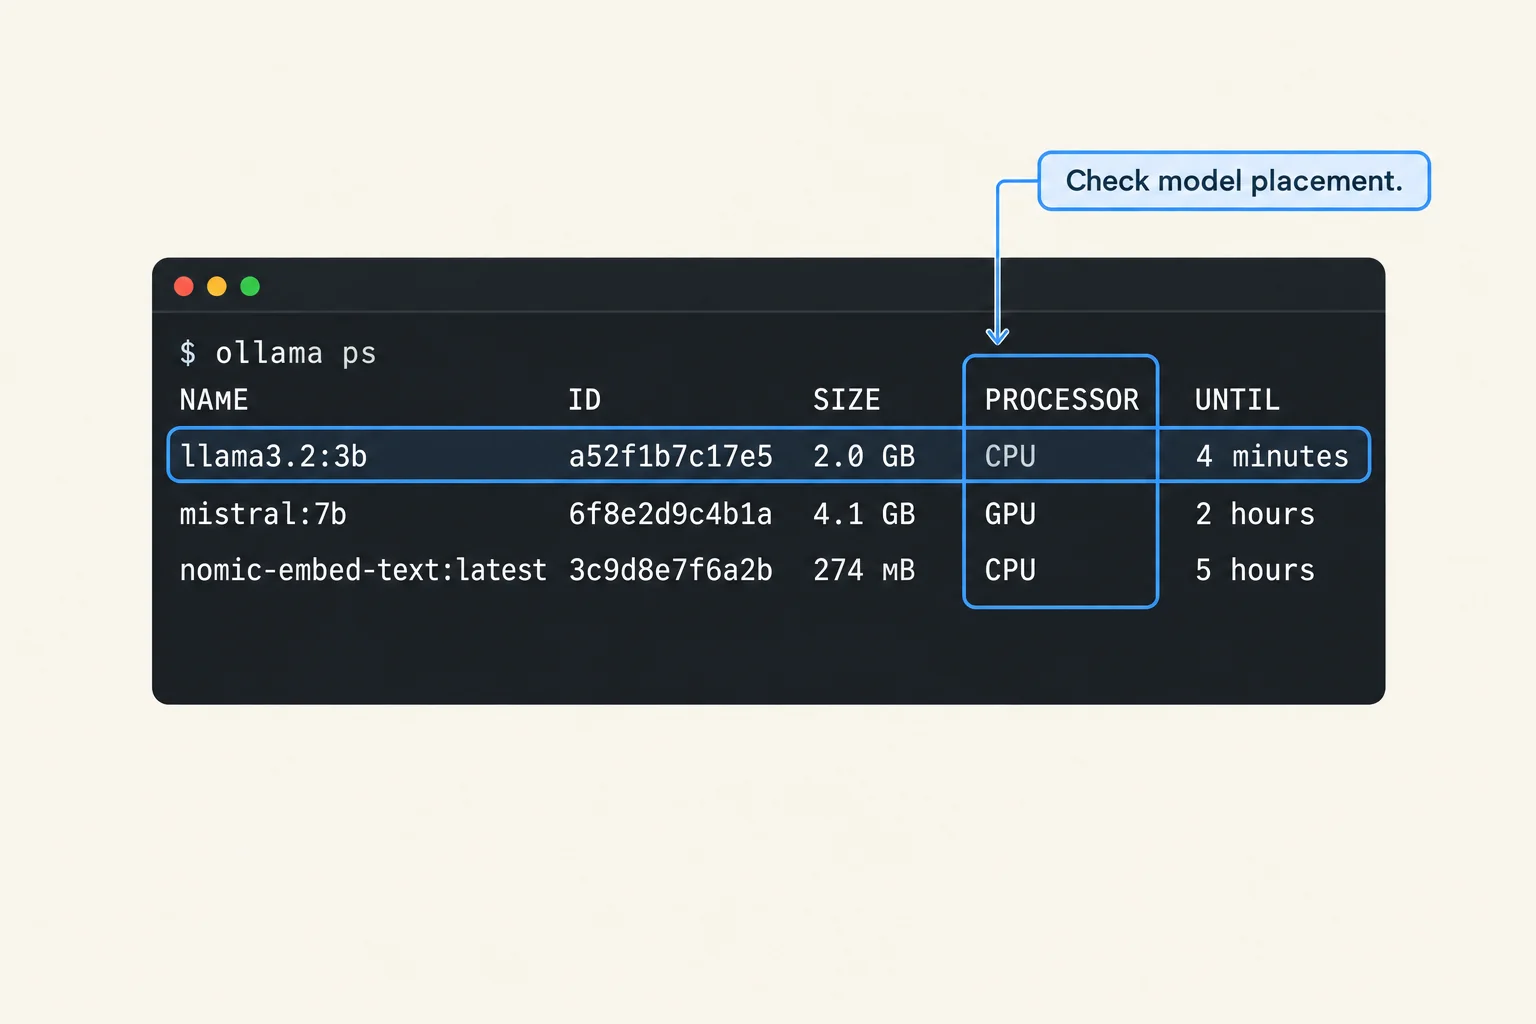
Task: Click the CPU value in nomic-embed-text row
Action: click(1010, 570)
